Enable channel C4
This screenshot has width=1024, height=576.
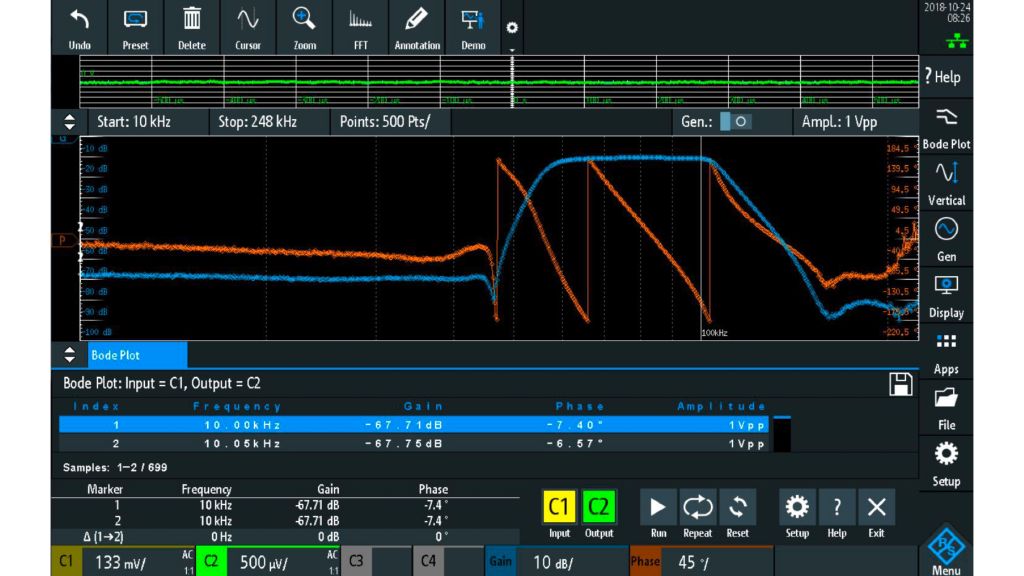[427, 562]
